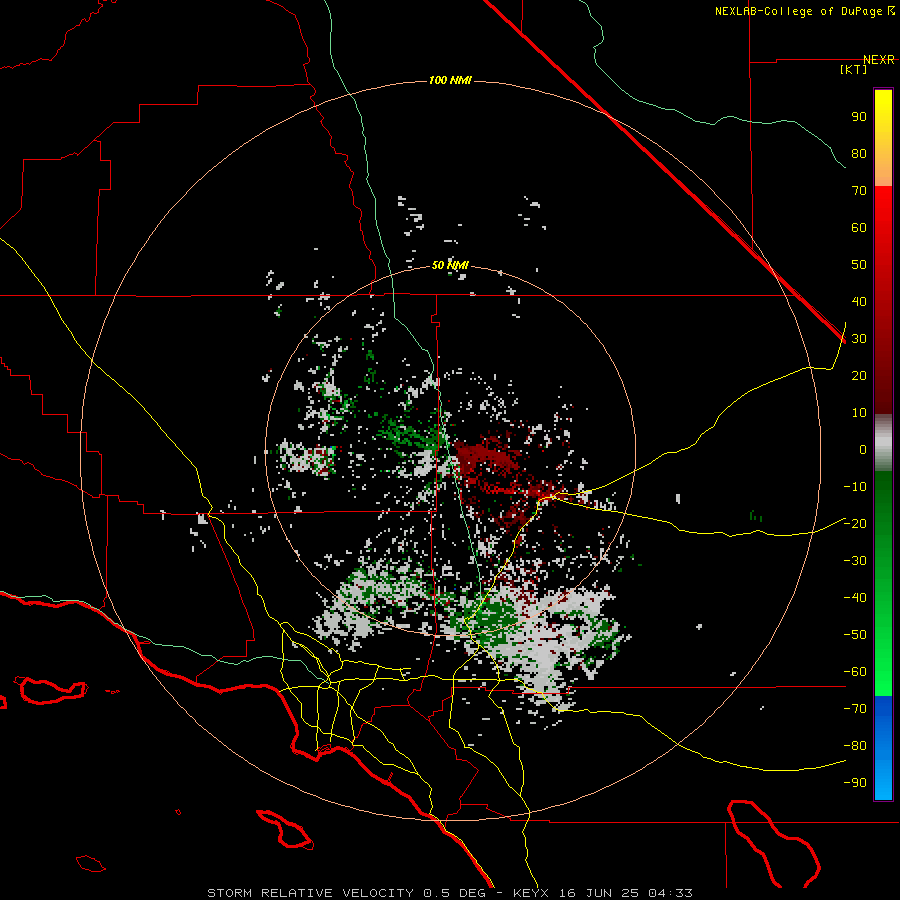Screen dimensions: 900x900
Task: Click the positive 30 scale value
Action: (x=859, y=339)
